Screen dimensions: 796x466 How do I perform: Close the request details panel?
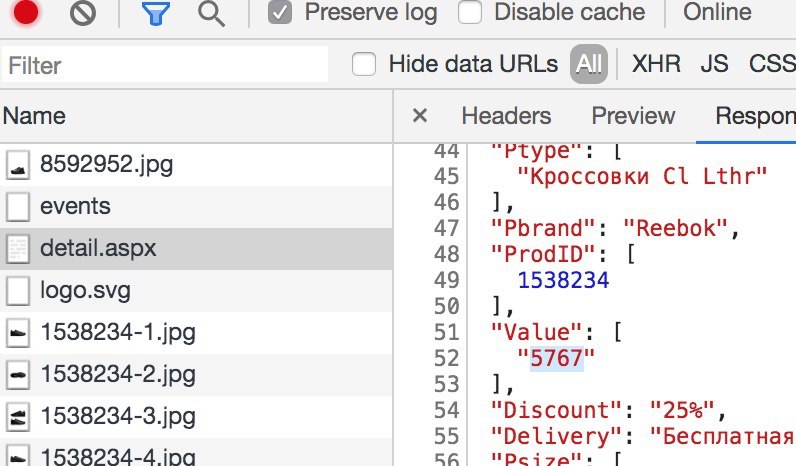click(x=420, y=116)
